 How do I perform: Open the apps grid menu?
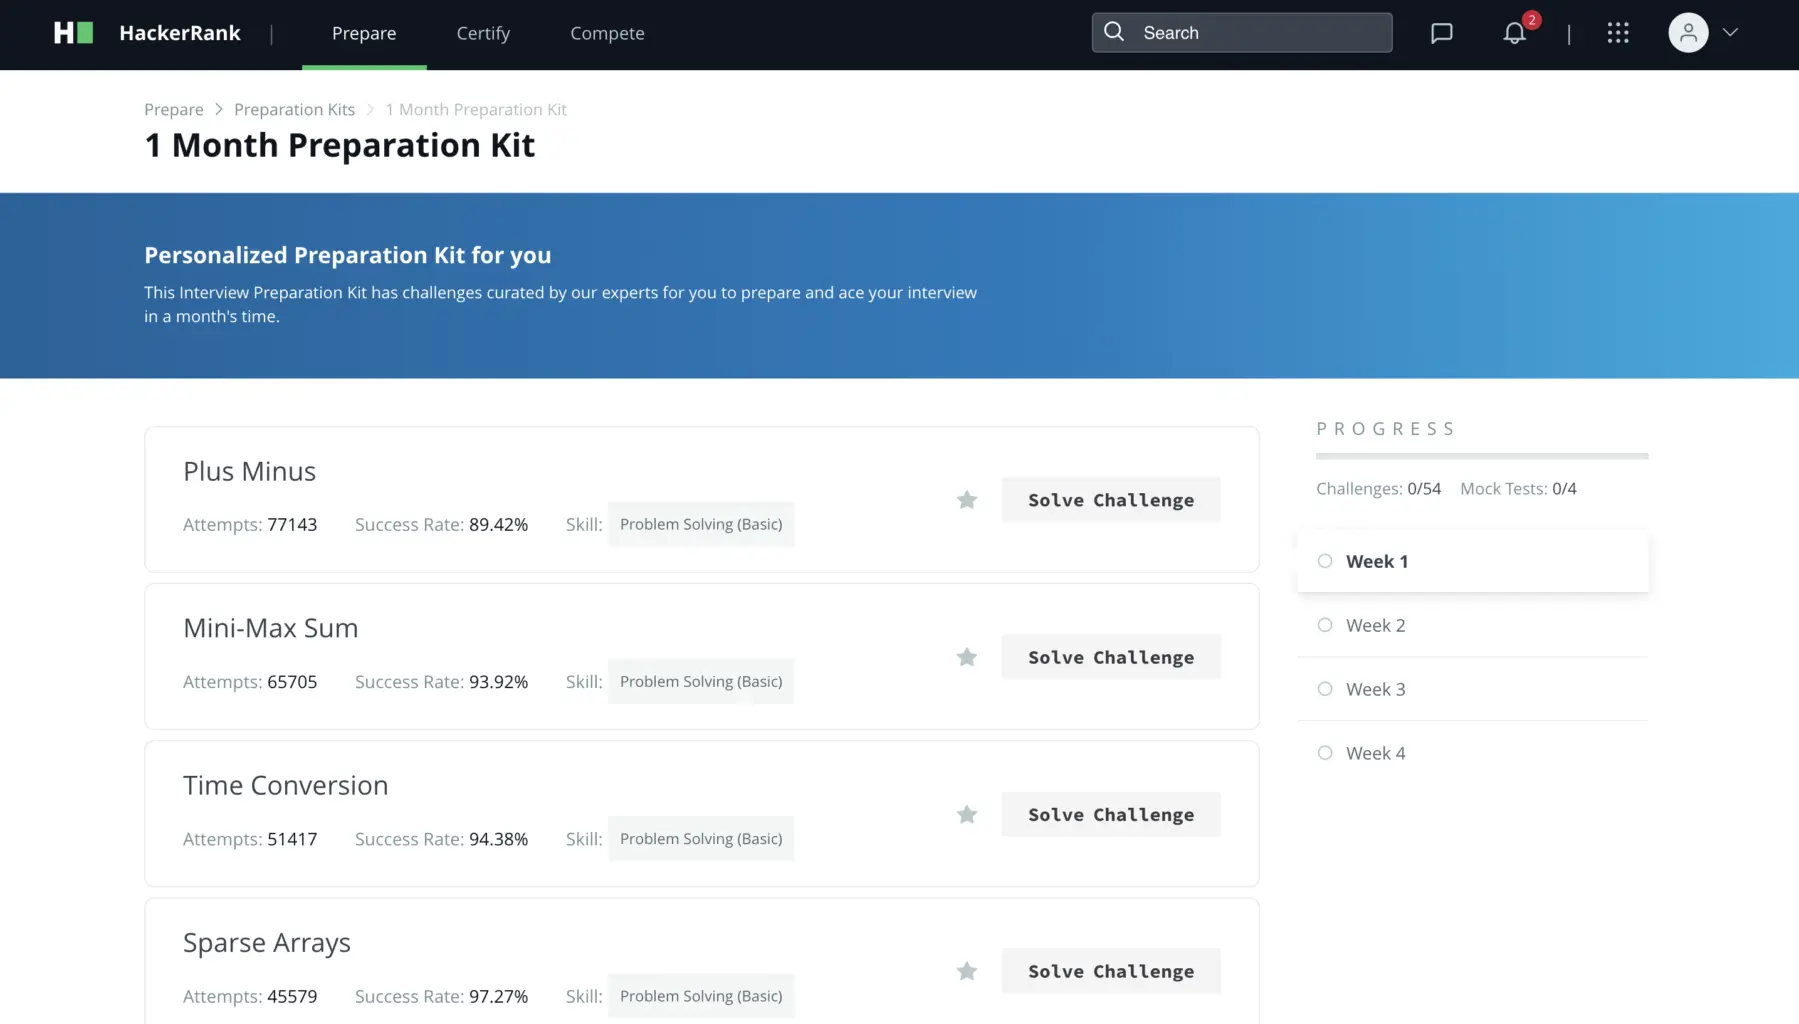(x=1618, y=33)
